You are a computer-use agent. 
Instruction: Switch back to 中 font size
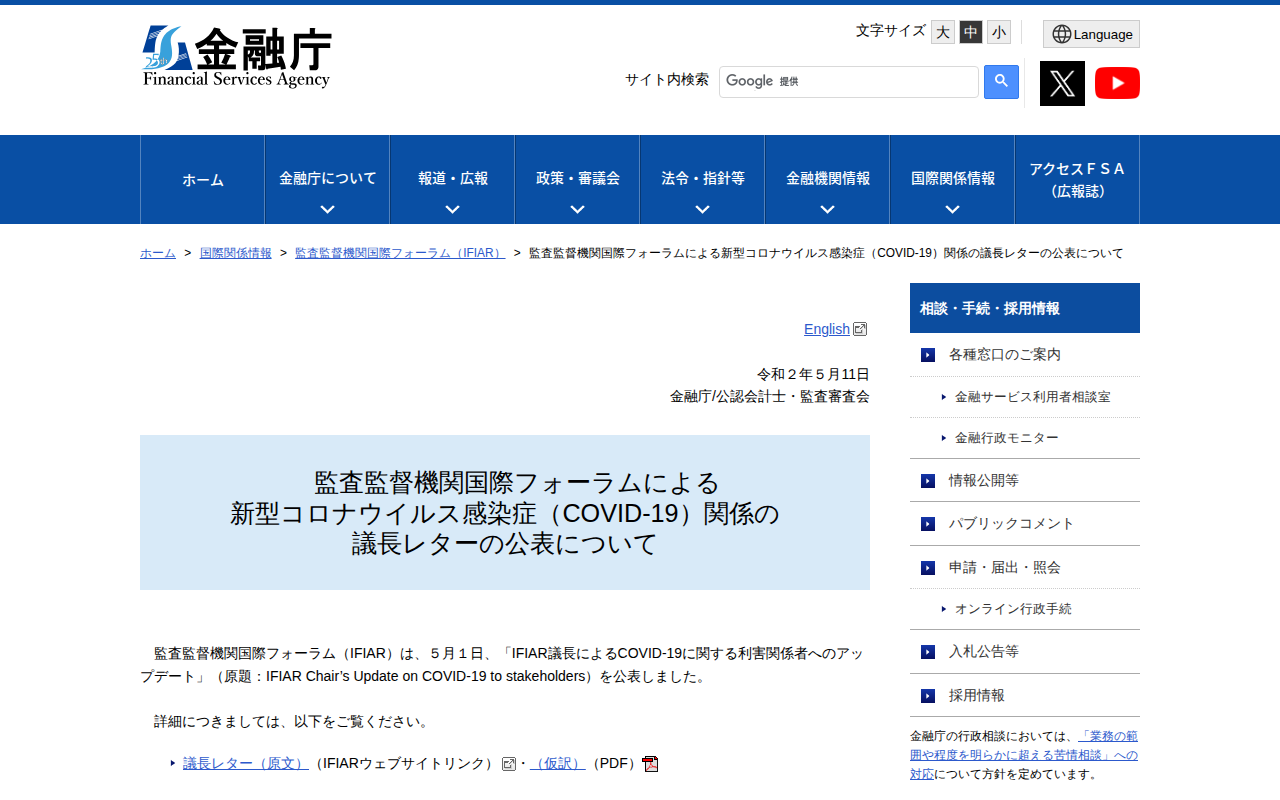969,32
